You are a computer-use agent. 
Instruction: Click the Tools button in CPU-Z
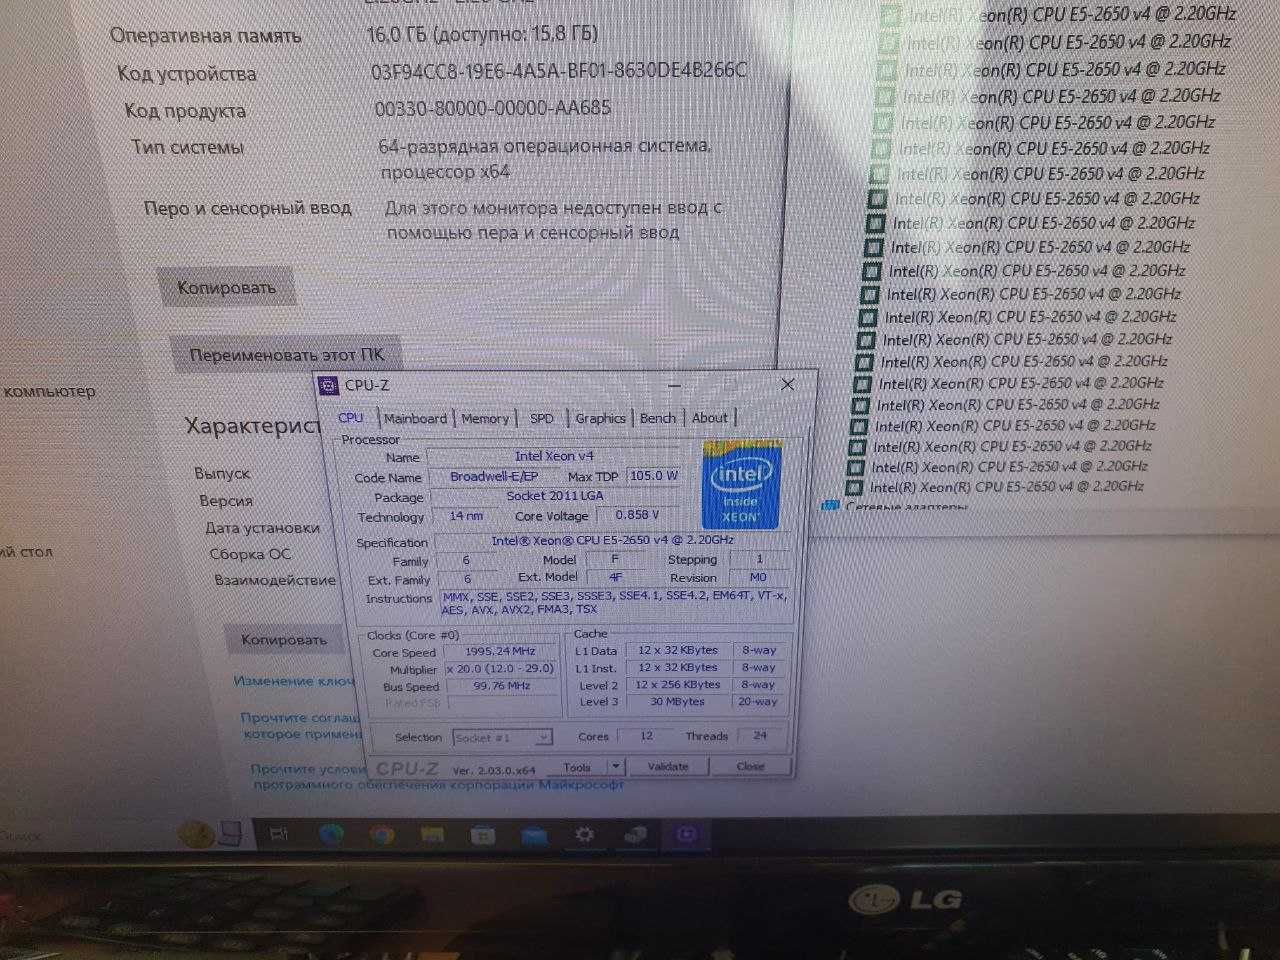point(577,767)
